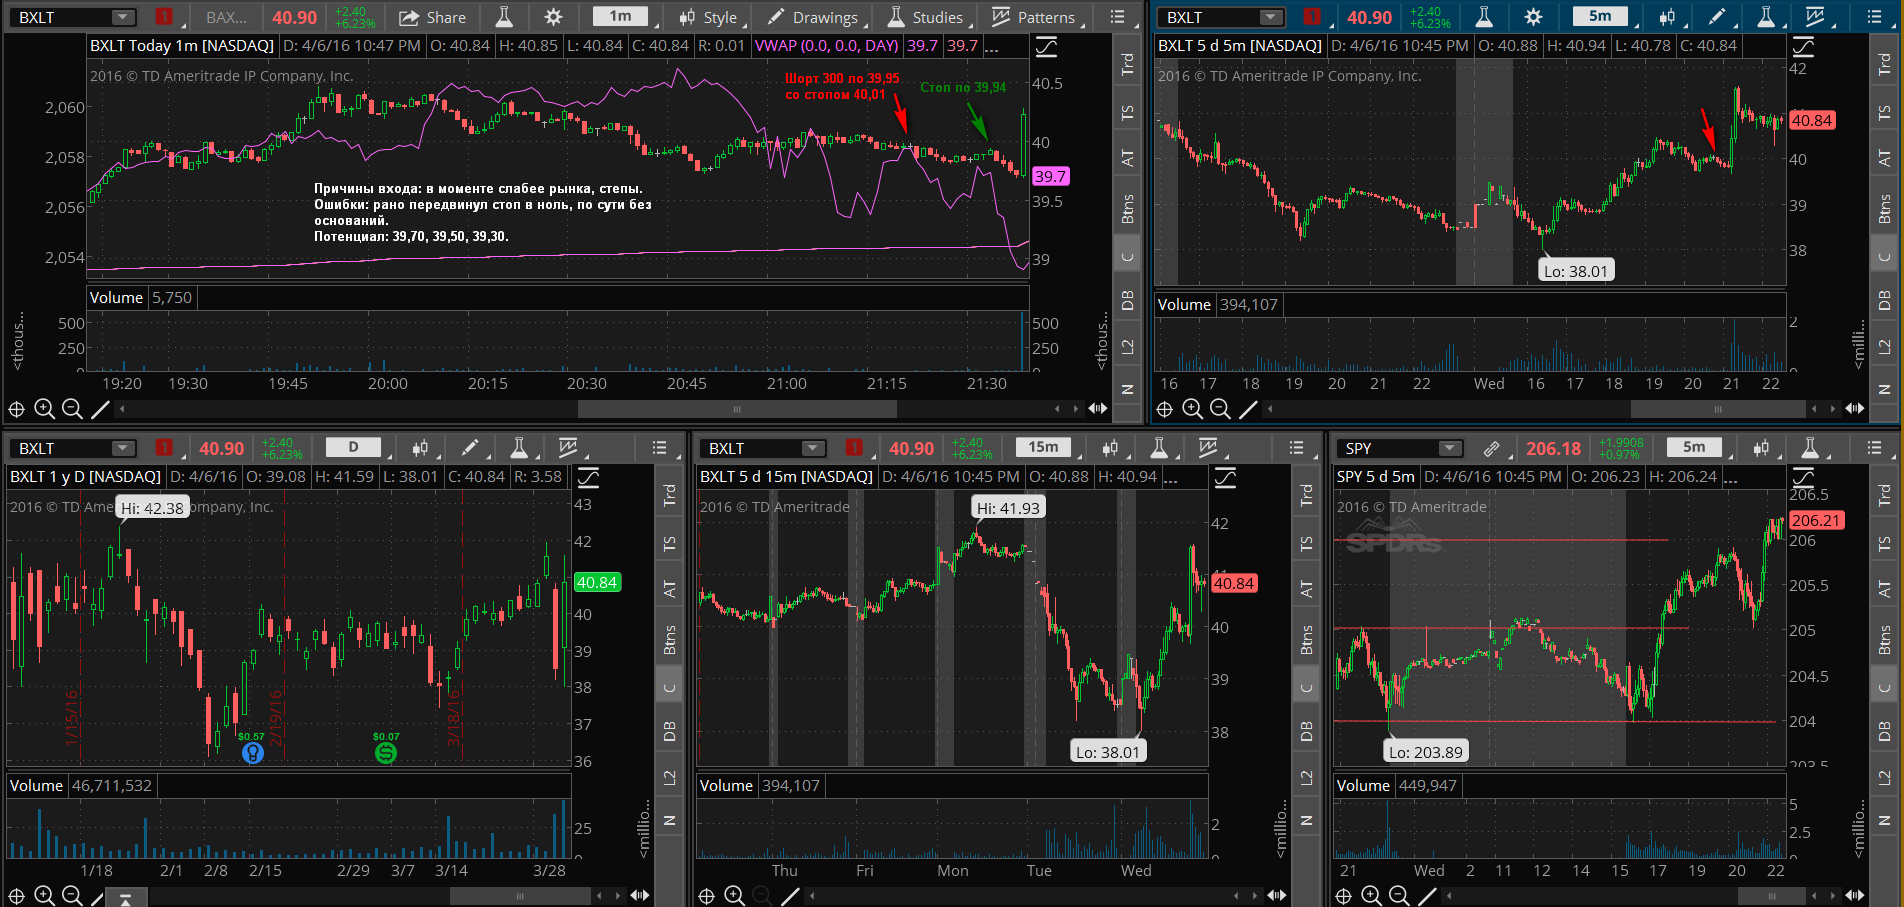Open 5m timeframe selector in top-right BXLT chart
The width and height of the screenshot is (1904, 907).
point(1600,16)
